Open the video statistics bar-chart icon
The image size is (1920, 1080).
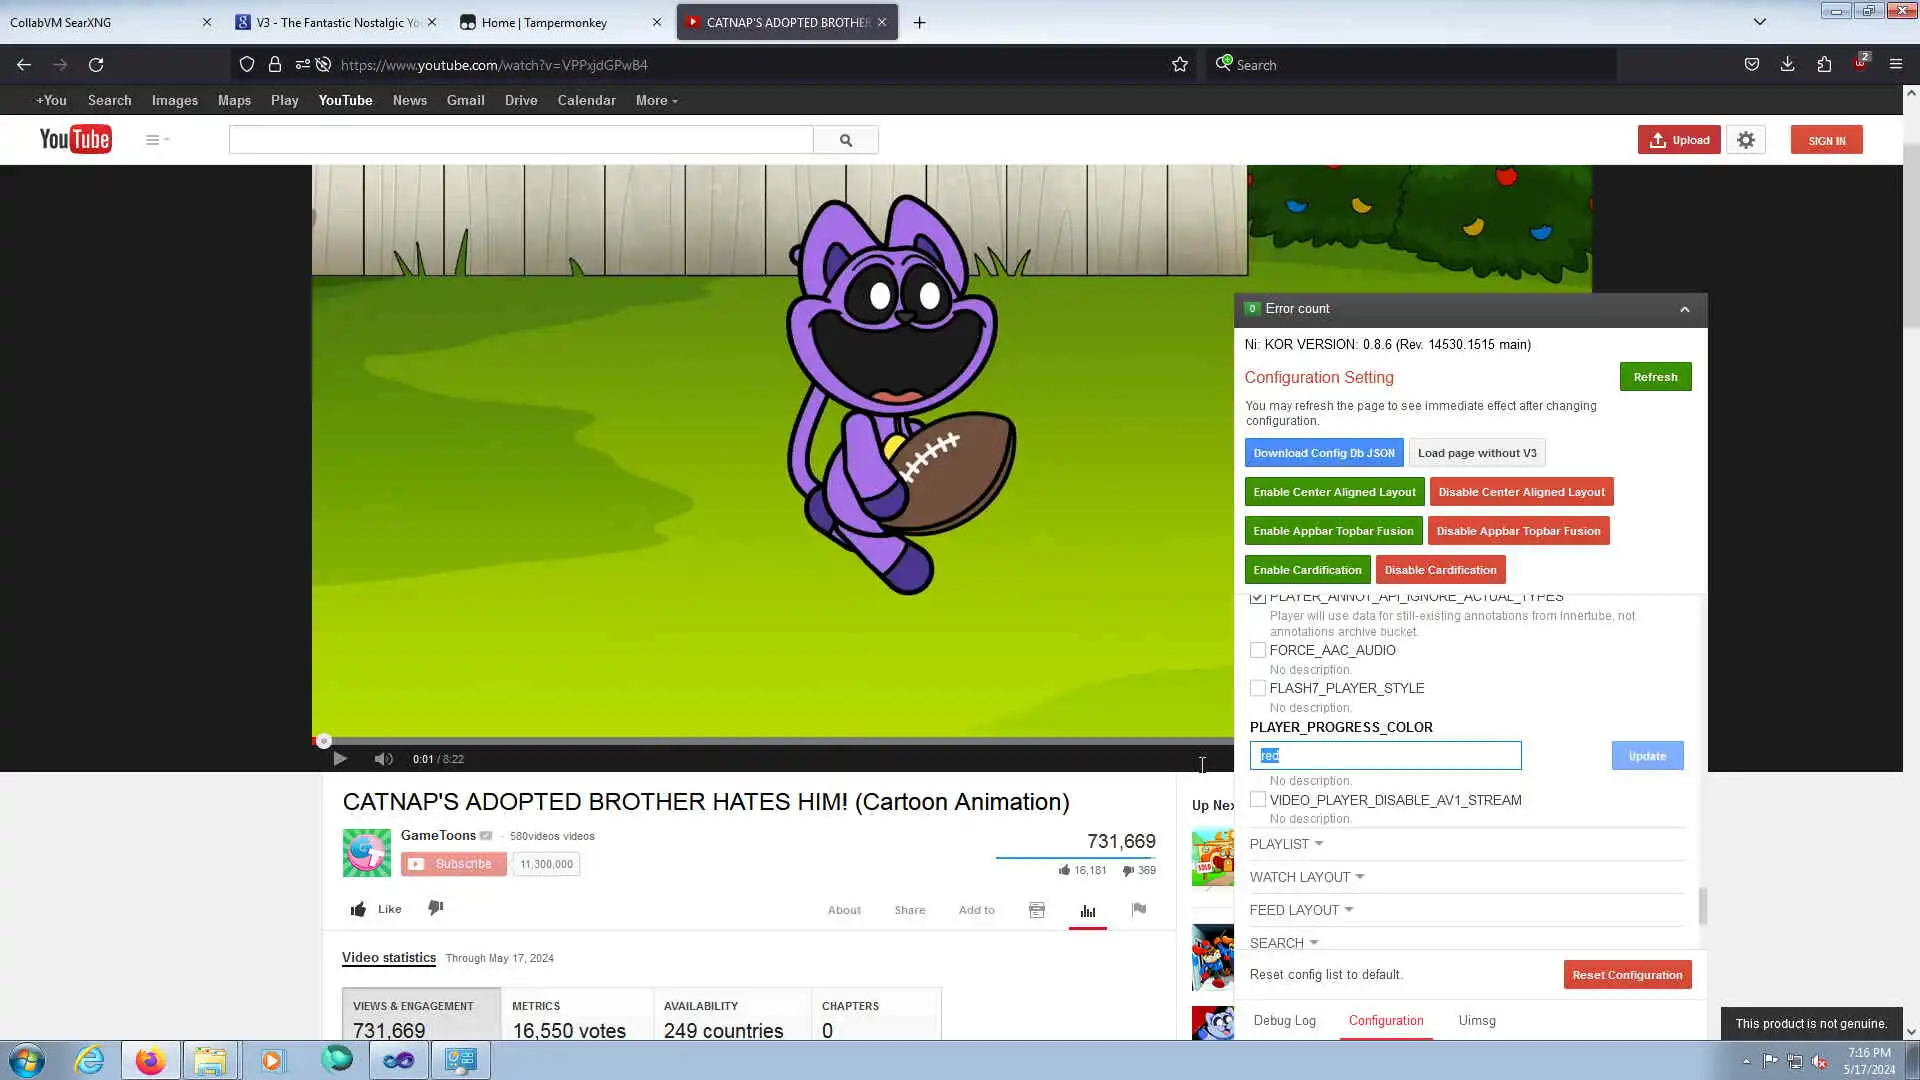(1088, 910)
